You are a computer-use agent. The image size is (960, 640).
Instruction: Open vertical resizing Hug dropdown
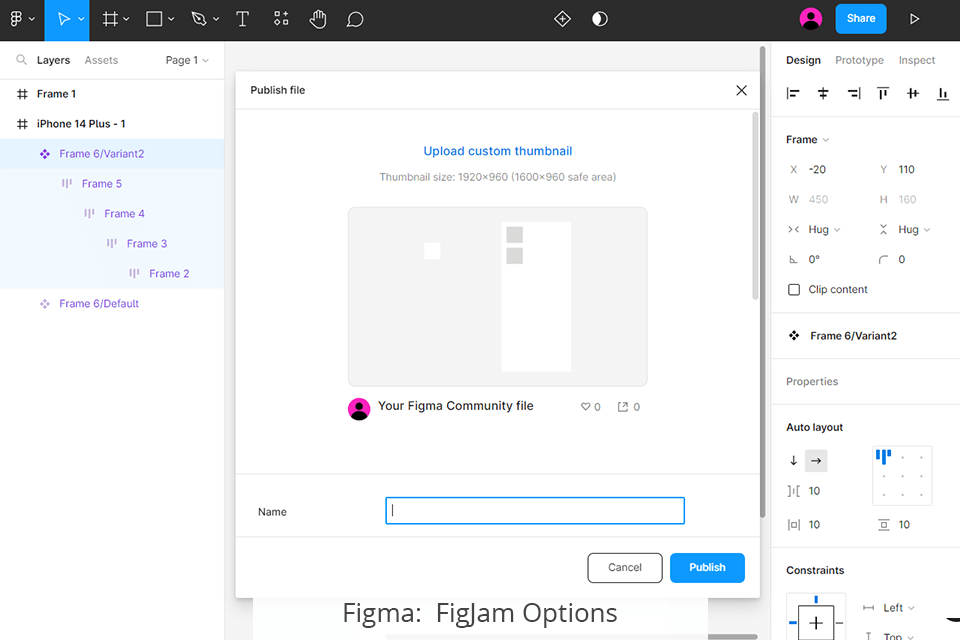coord(914,230)
